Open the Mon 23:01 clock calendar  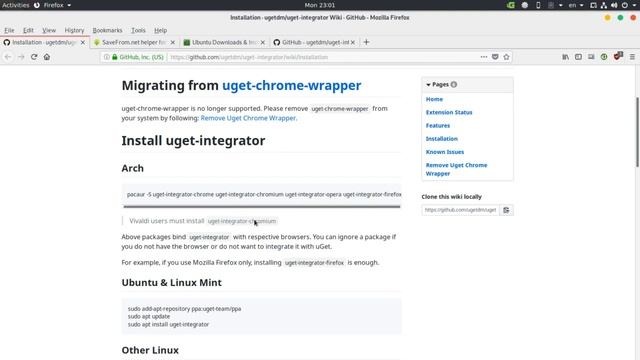coord(320,5)
